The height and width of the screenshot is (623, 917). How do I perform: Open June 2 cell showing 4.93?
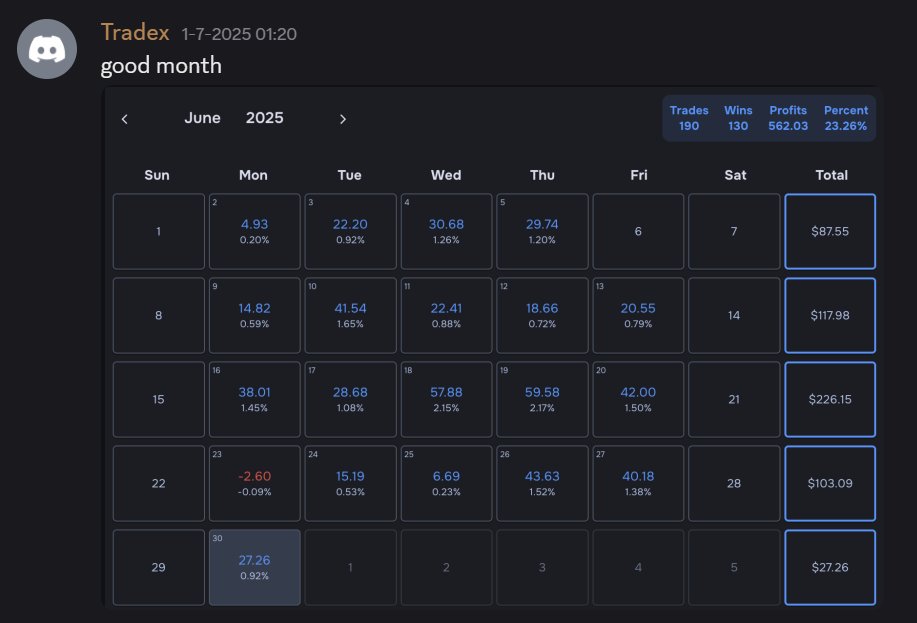pyautogui.click(x=254, y=231)
